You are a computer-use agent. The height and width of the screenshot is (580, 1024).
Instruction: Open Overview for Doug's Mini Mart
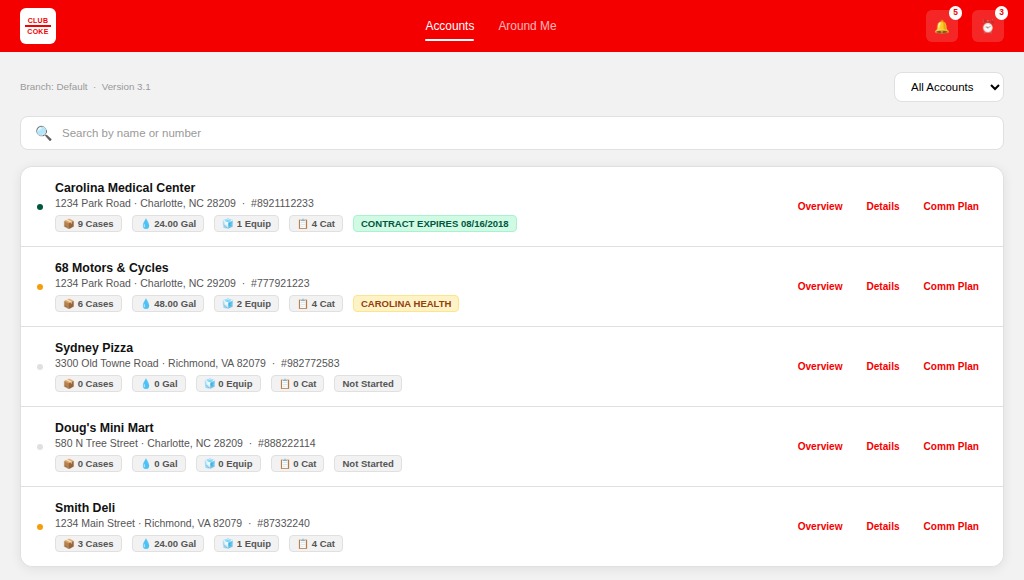tap(820, 446)
